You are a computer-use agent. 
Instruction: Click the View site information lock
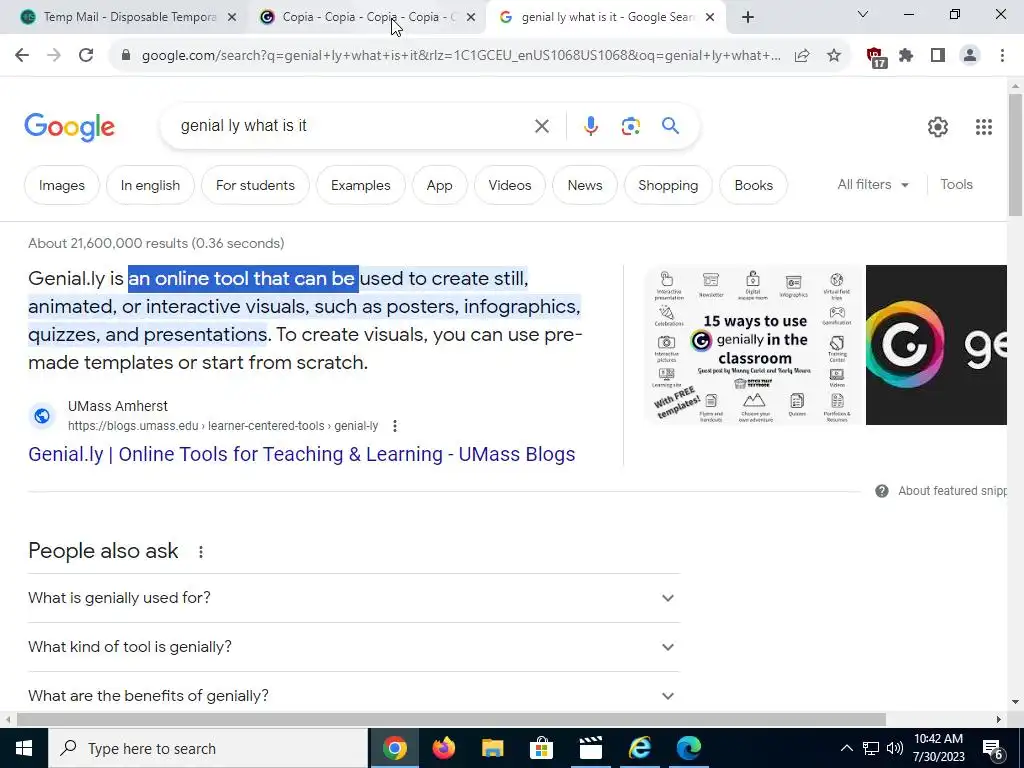126,56
